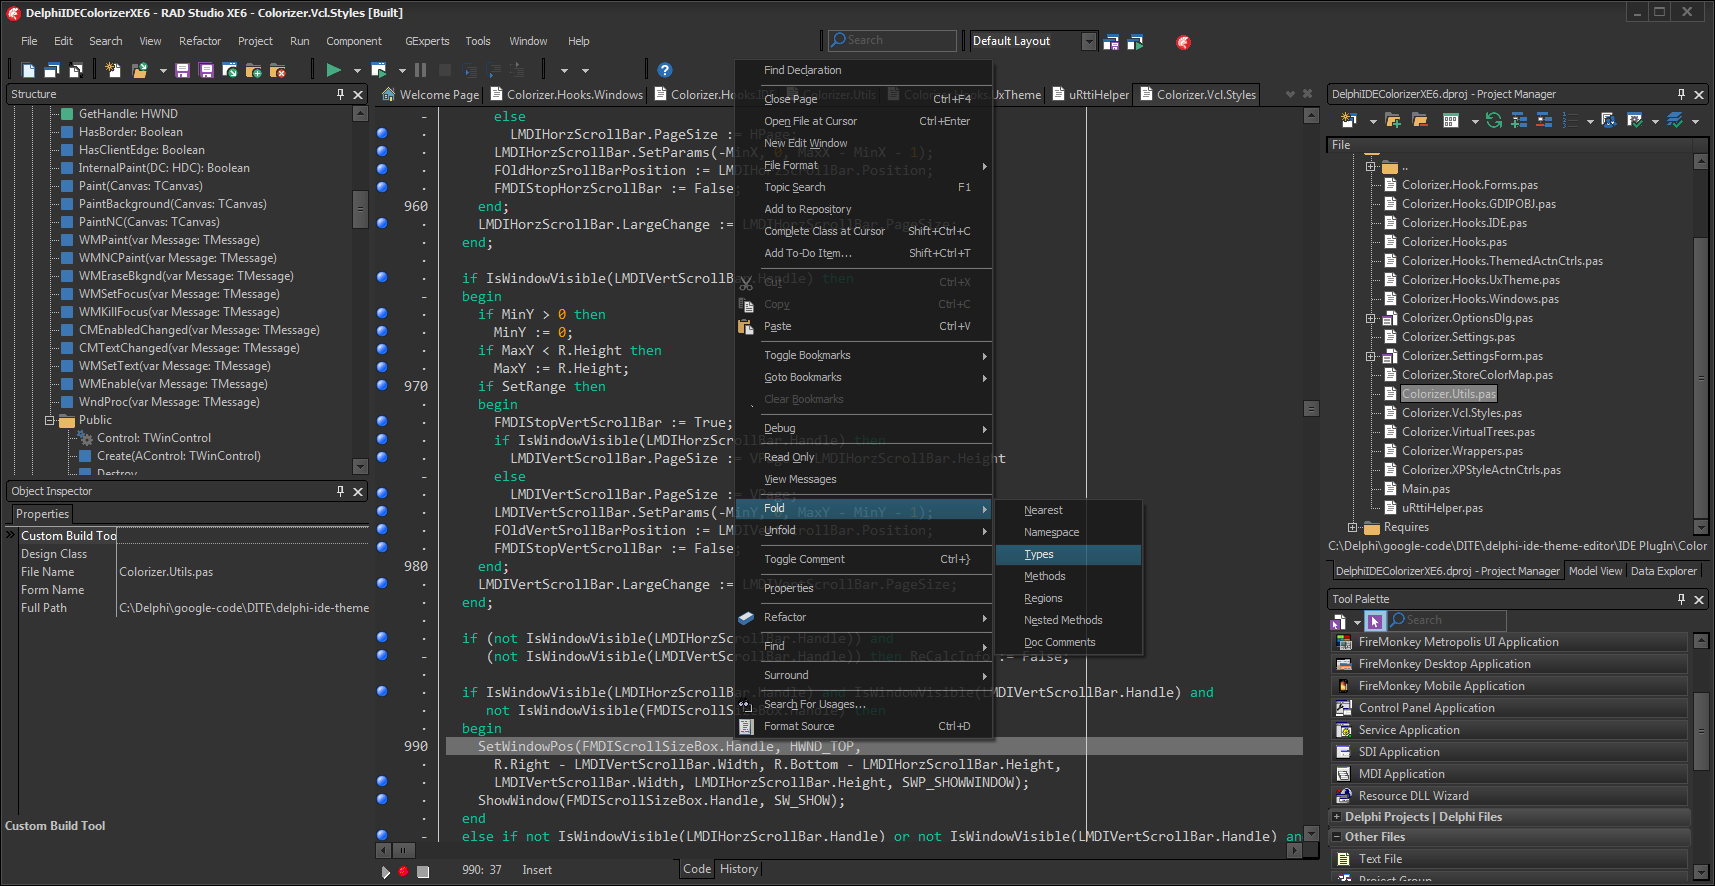Select FireMonkey Desktop Application in Tool Palette
The width and height of the screenshot is (1715, 886).
pyautogui.click(x=1509, y=664)
